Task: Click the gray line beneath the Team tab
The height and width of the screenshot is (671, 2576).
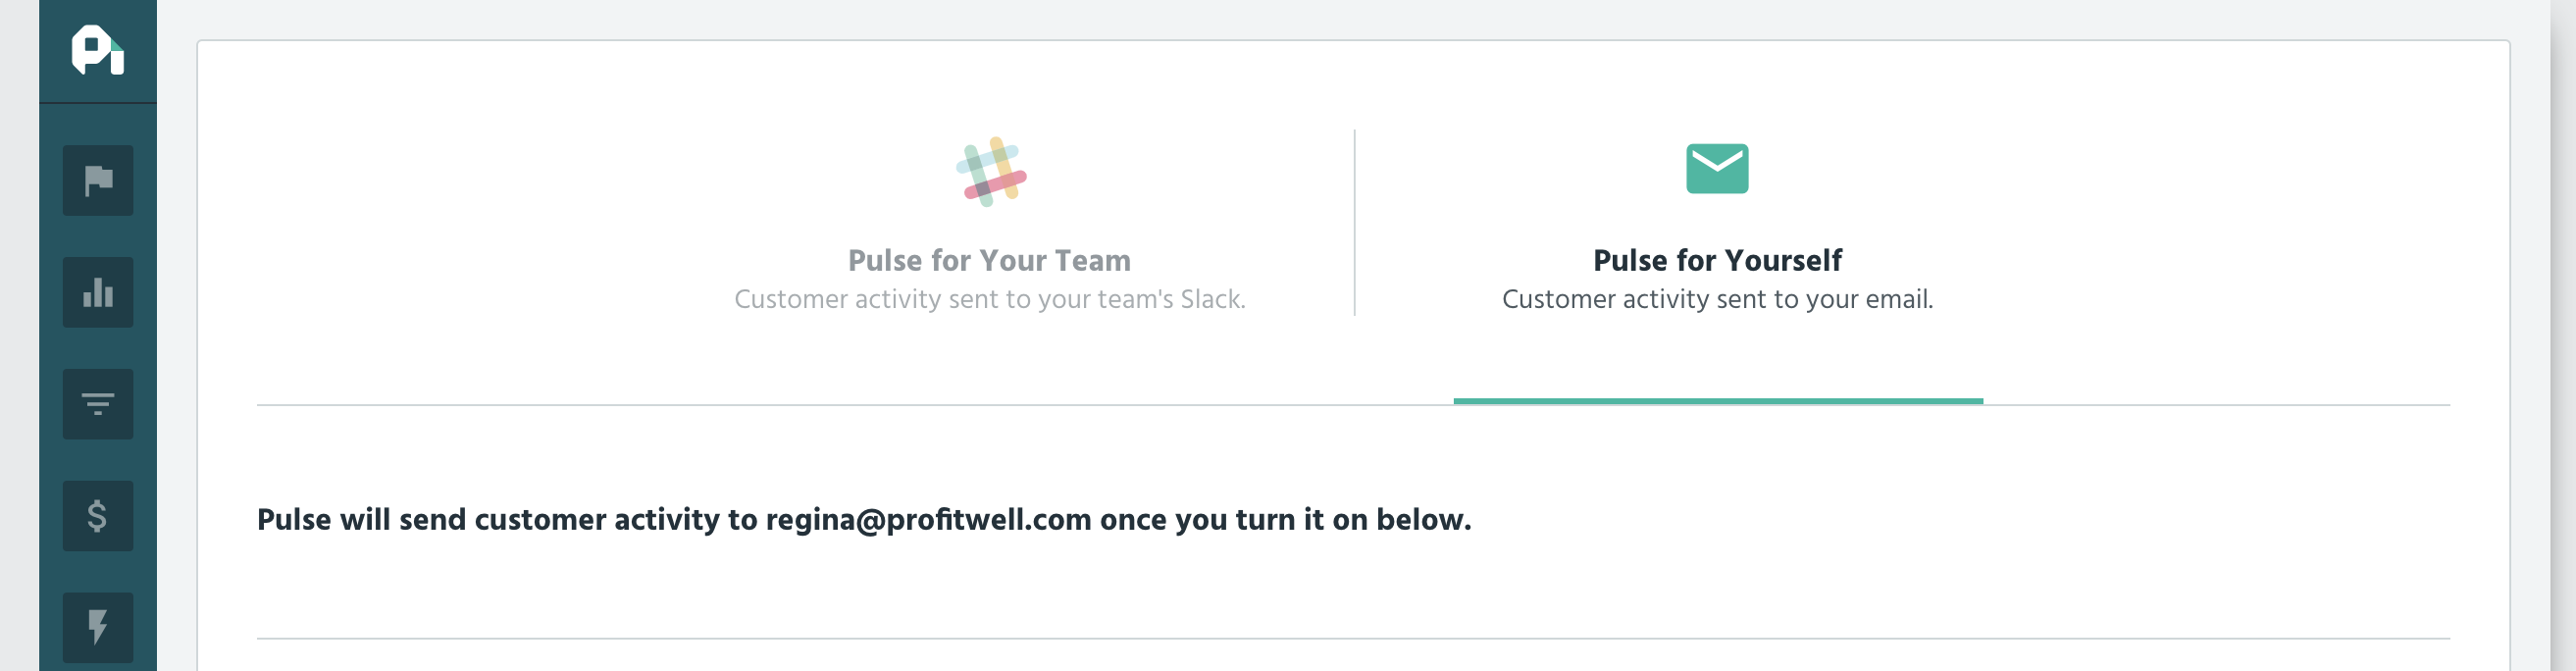Action: (x=855, y=405)
